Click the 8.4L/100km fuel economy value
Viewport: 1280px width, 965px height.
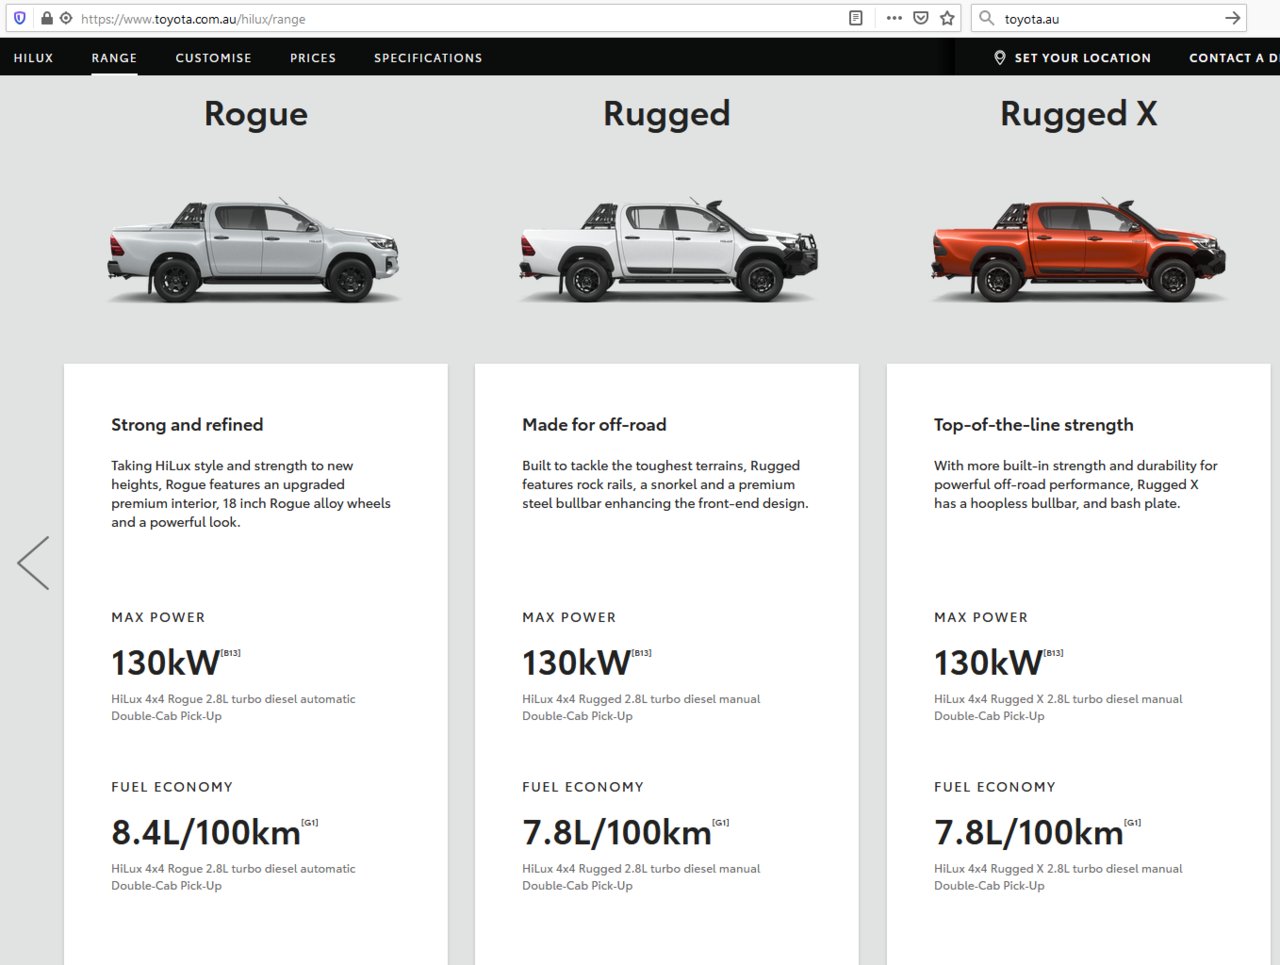click(206, 833)
